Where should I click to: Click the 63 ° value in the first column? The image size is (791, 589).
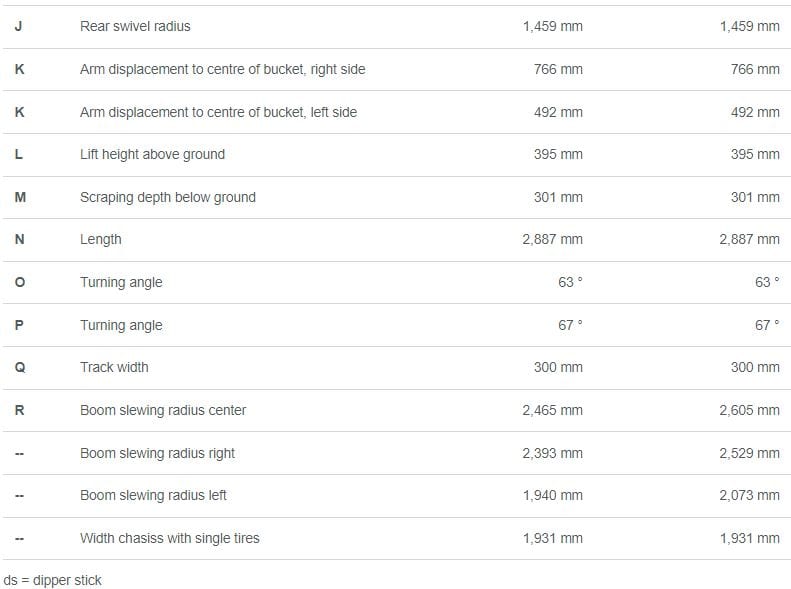coord(570,282)
